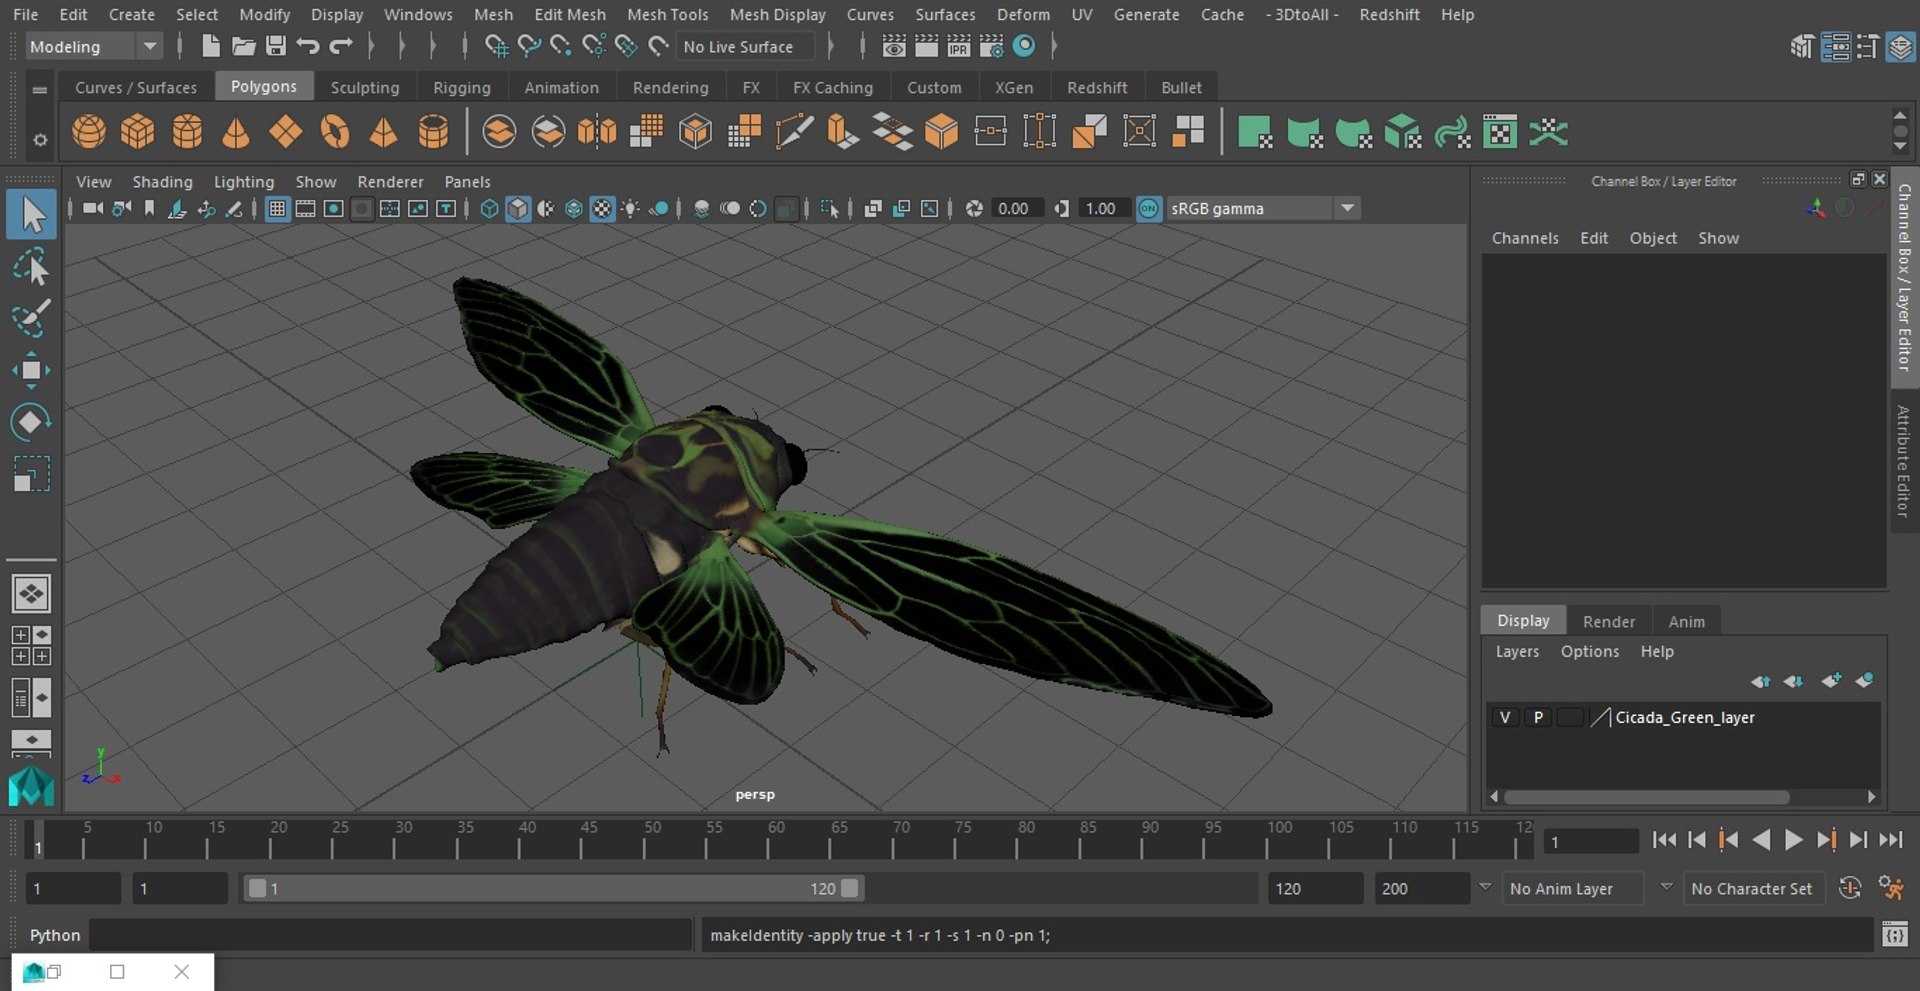The height and width of the screenshot is (991, 1920).
Task: Toggle playback P of Cicada_Green_layer
Action: coord(1538,717)
